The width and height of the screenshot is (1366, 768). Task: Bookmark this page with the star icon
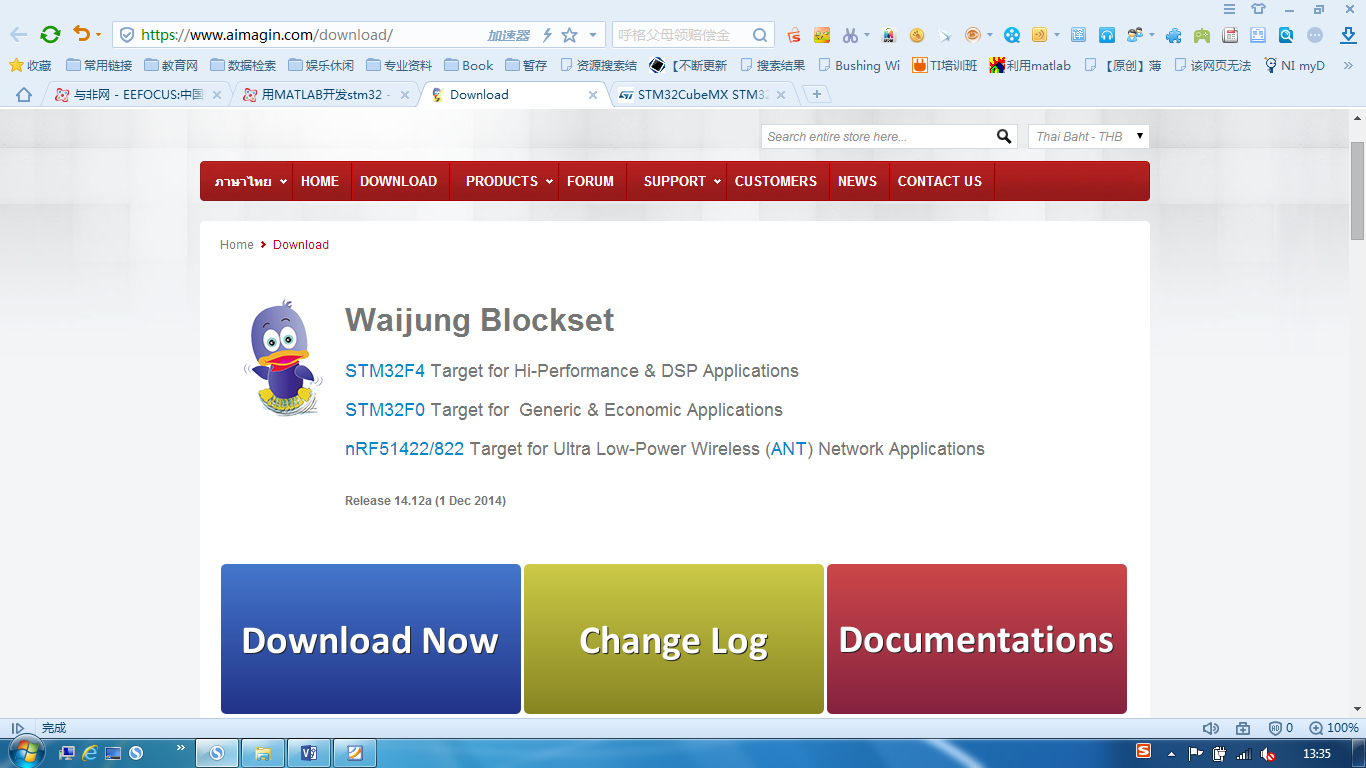coord(570,35)
